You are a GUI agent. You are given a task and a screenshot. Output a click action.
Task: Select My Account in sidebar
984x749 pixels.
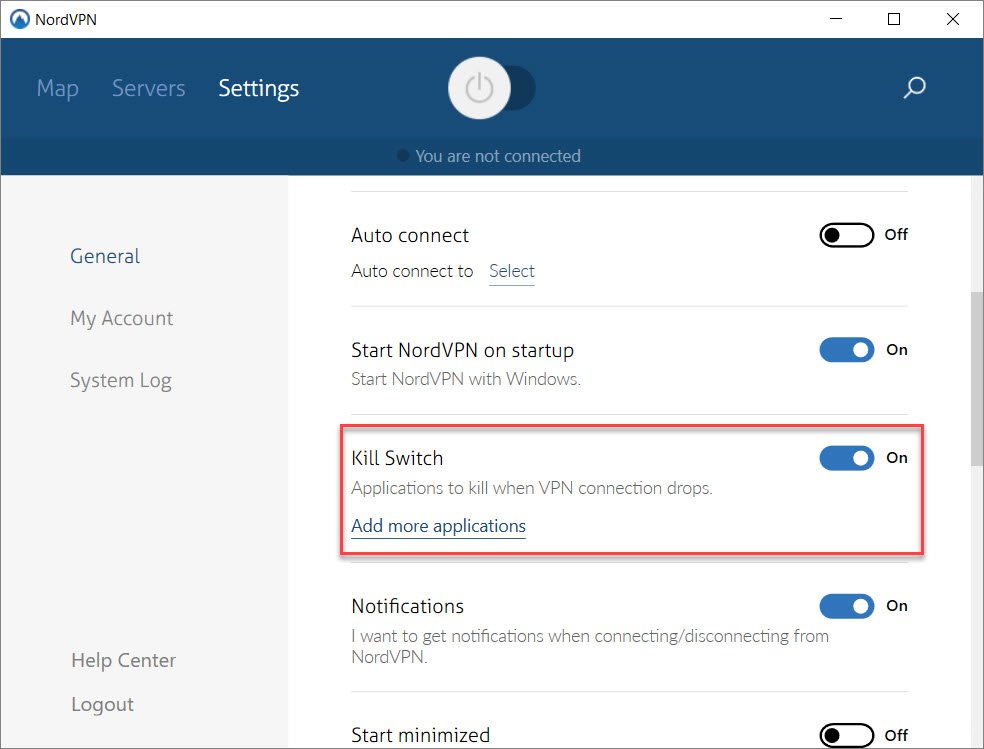tap(122, 319)
